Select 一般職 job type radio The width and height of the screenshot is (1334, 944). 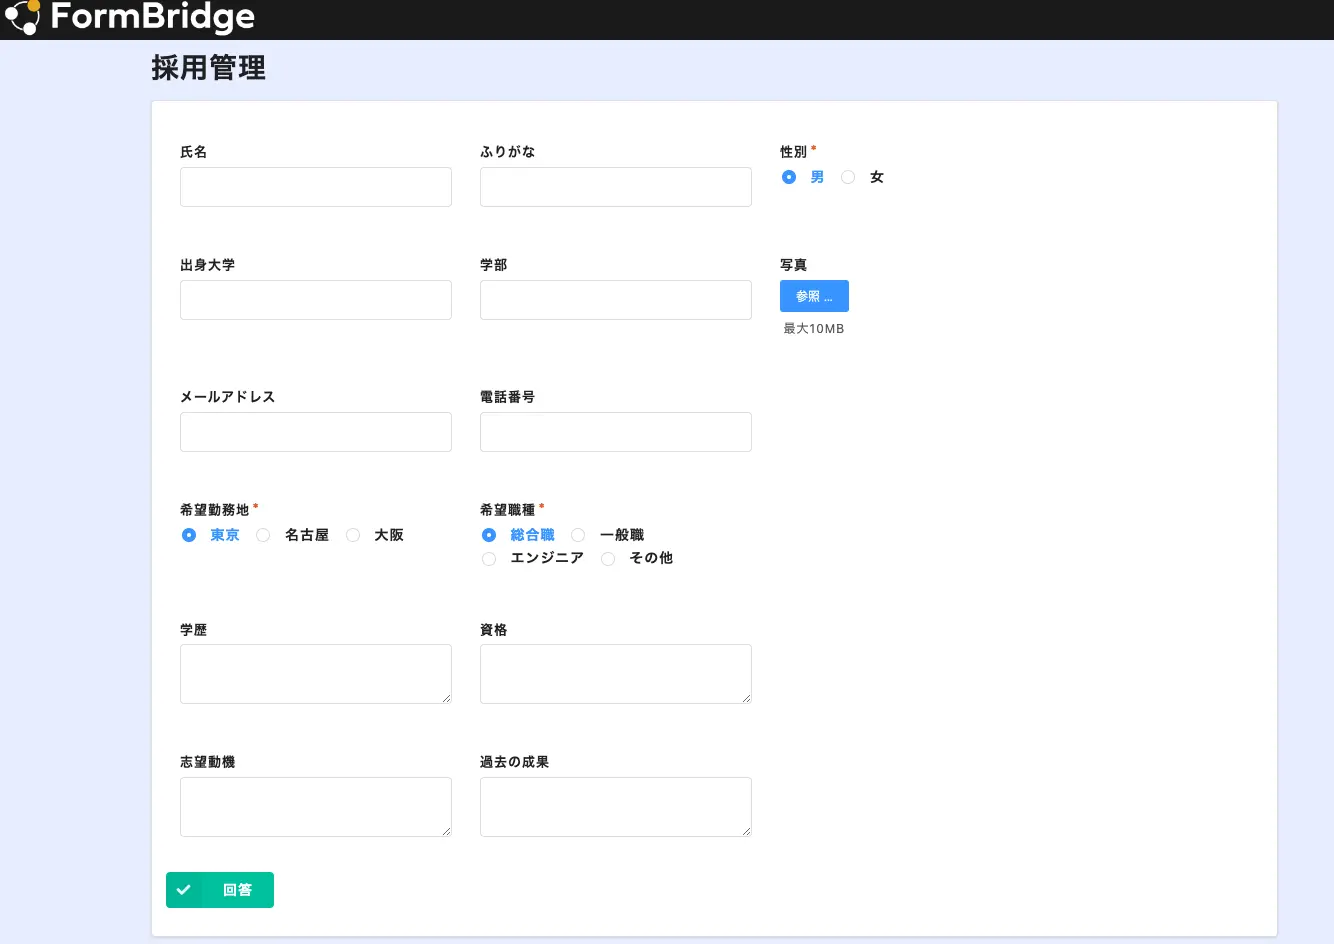click(578, 535)
